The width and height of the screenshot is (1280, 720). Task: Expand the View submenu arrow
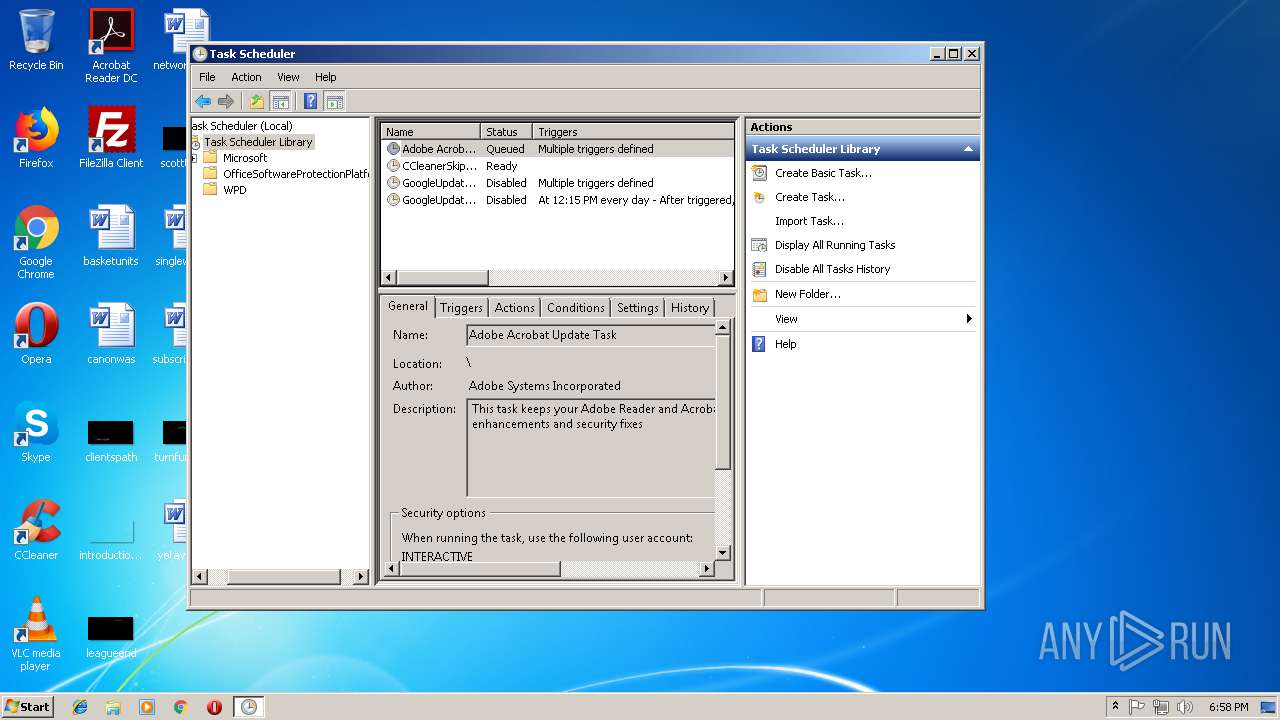pos(968,319)
